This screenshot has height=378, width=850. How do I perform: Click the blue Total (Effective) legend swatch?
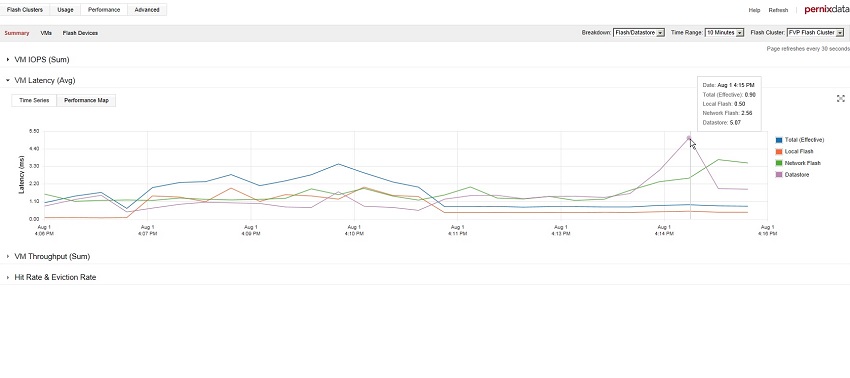(778, 140)
